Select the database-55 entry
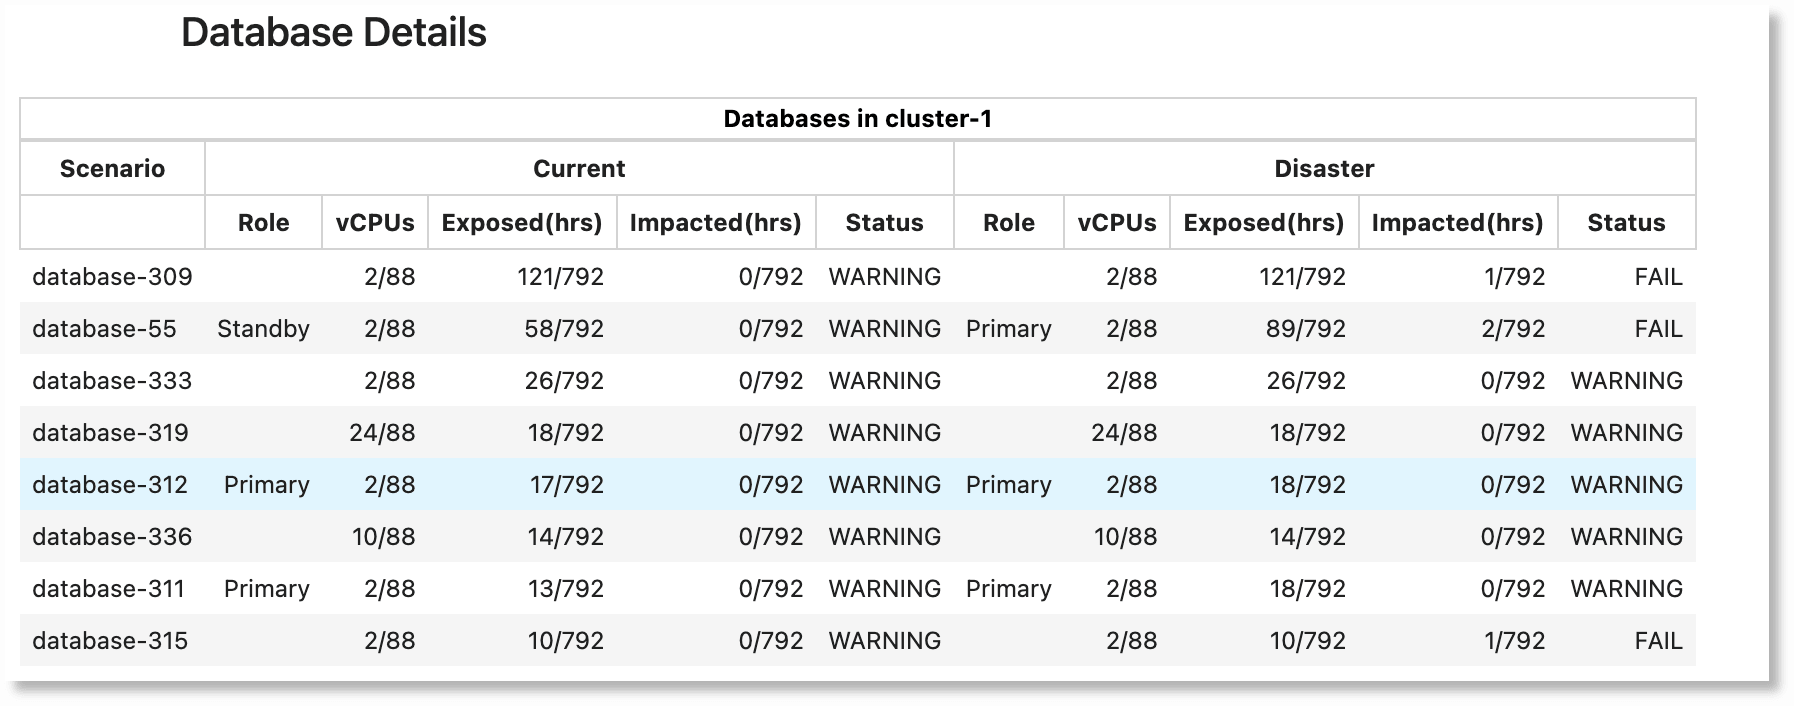Screen dimensions: 1794x706 pyautogui.click(x=104, y=329)
